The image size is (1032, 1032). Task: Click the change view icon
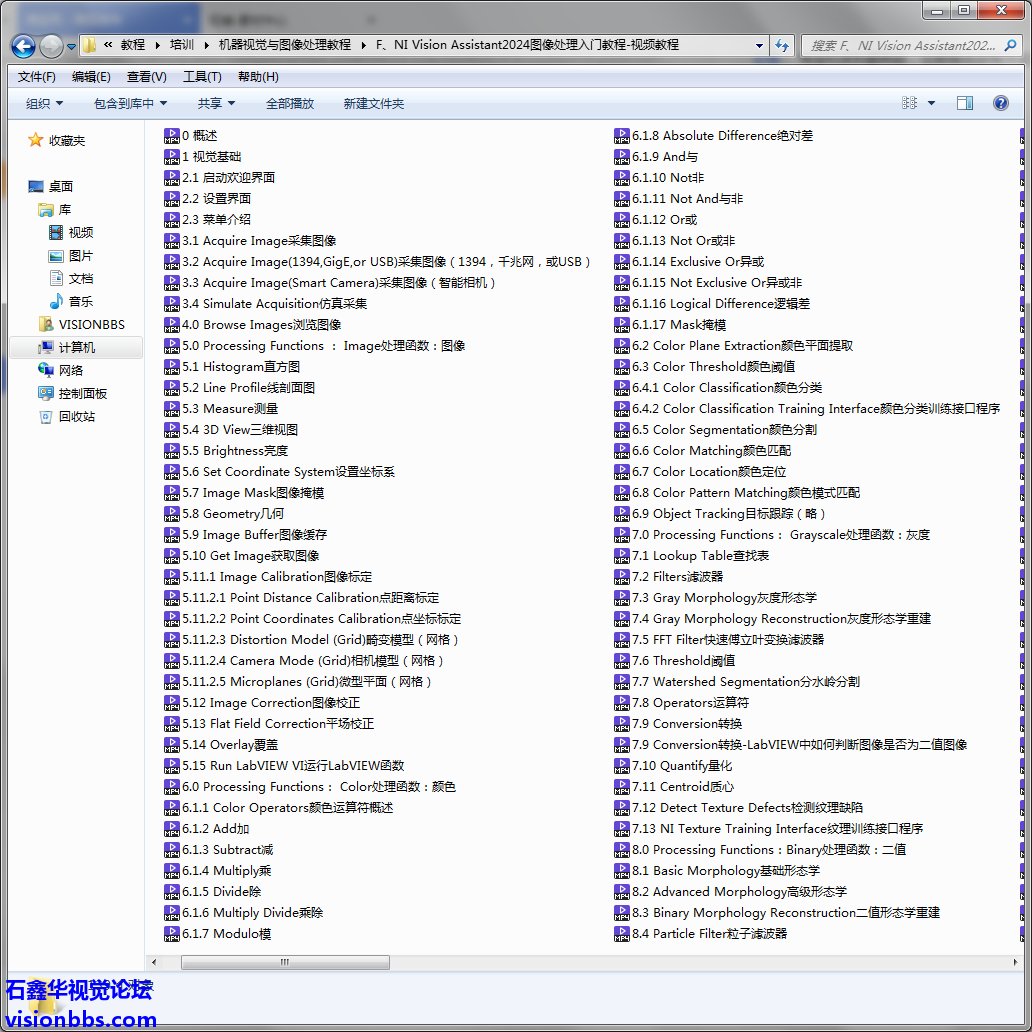909,103
